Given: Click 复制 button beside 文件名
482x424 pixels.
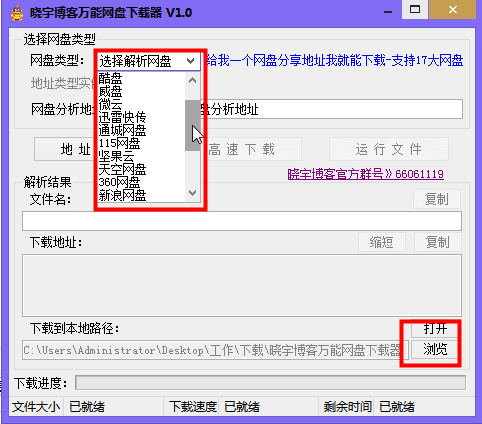Looking at the screenshot, I should 437,199.
